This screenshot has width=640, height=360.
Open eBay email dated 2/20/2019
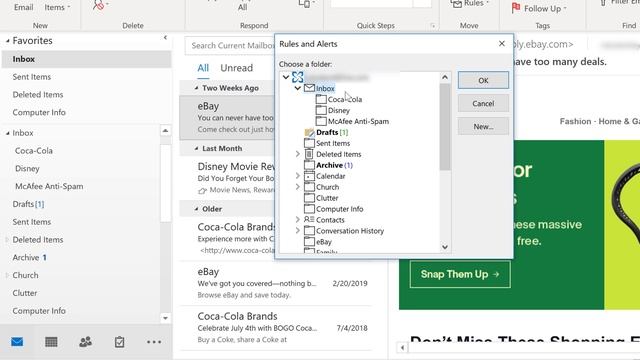tap(276, 283)
